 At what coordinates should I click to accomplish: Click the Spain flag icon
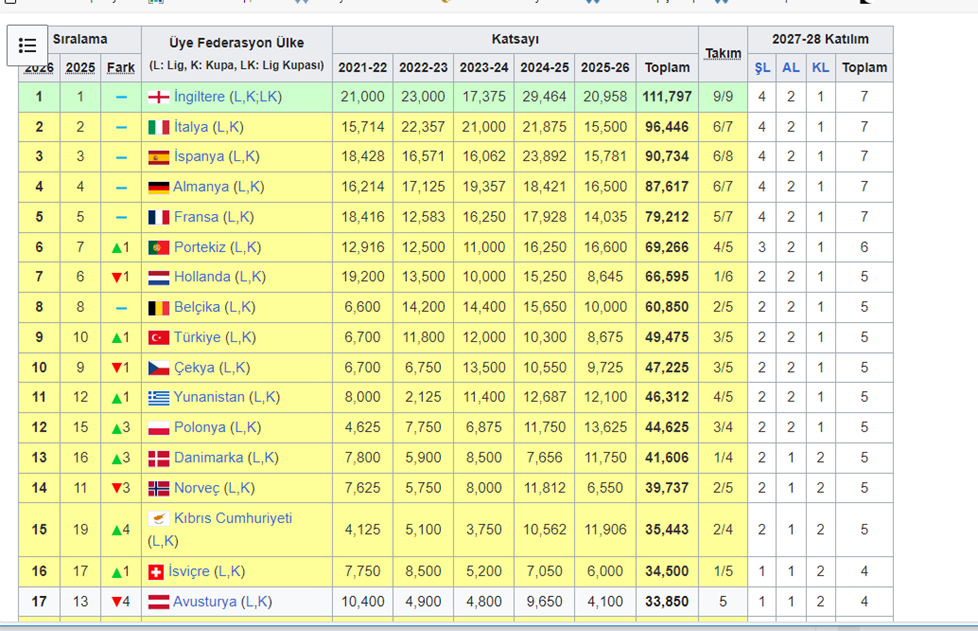tap(158, 157)
